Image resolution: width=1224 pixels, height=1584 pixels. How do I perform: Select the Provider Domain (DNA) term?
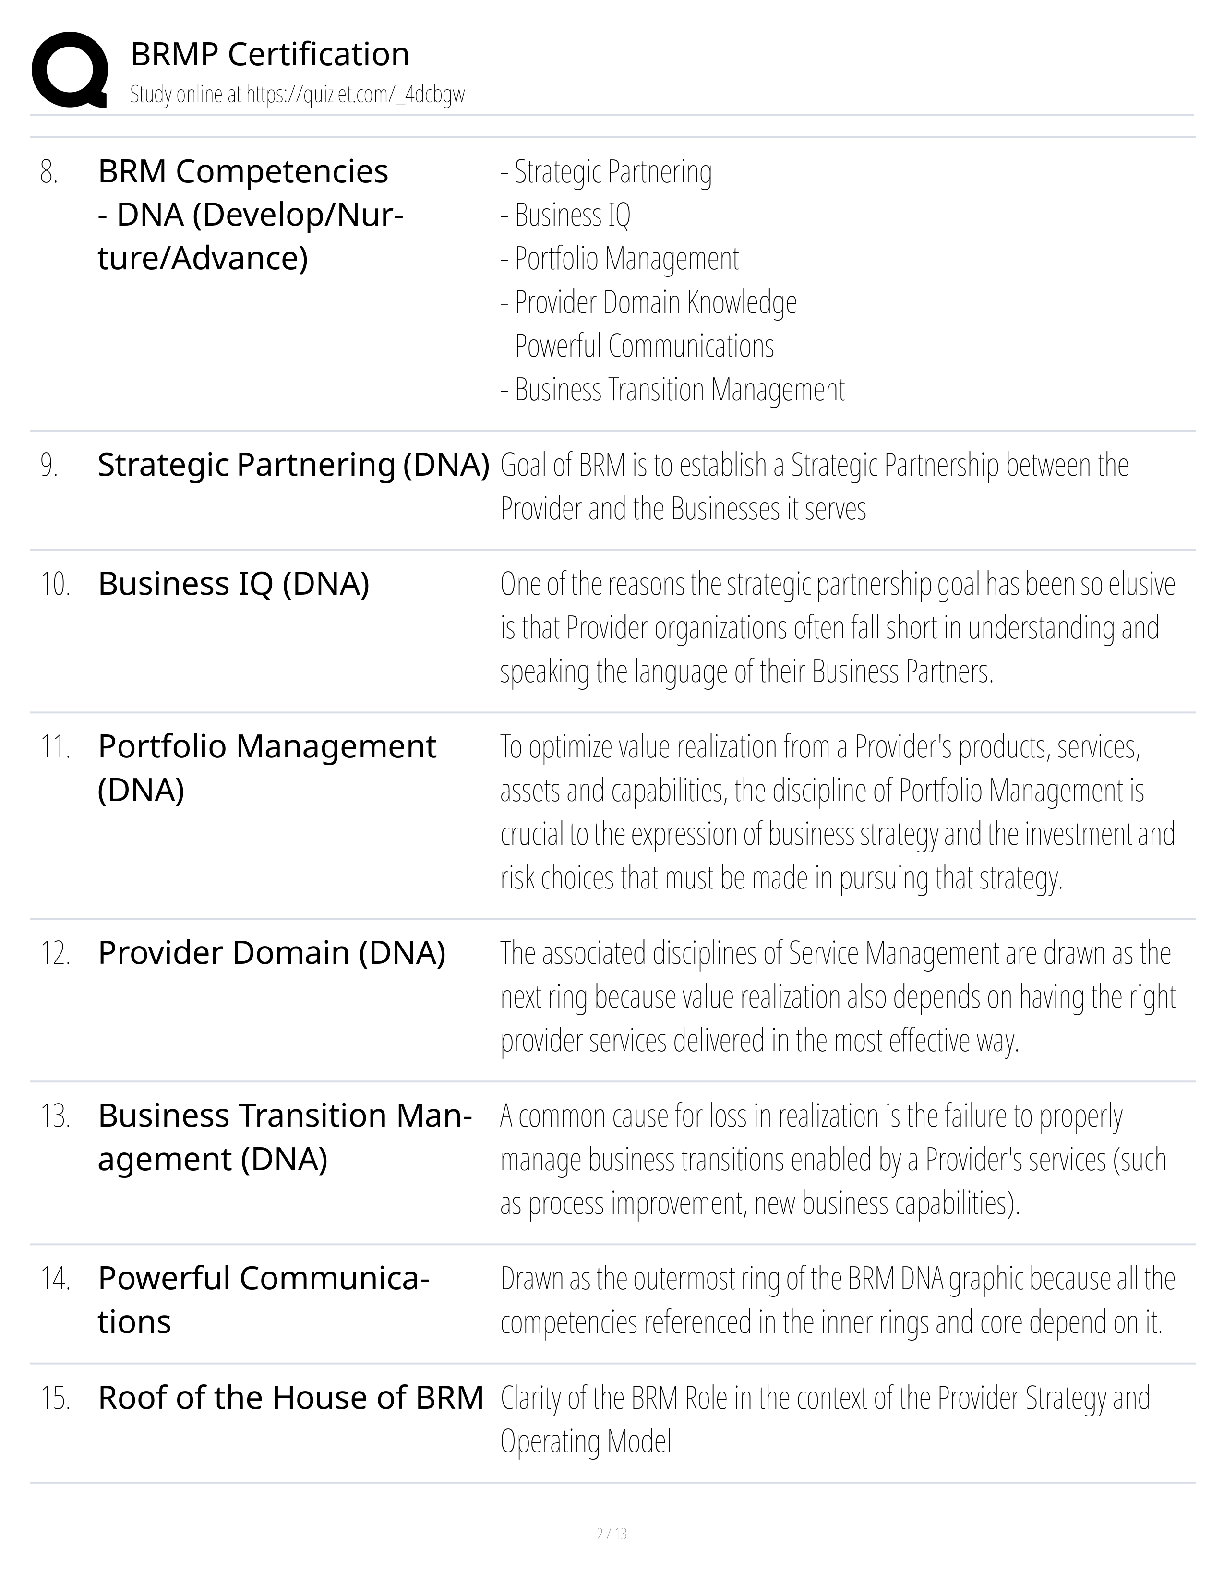[x=271, y=953]
